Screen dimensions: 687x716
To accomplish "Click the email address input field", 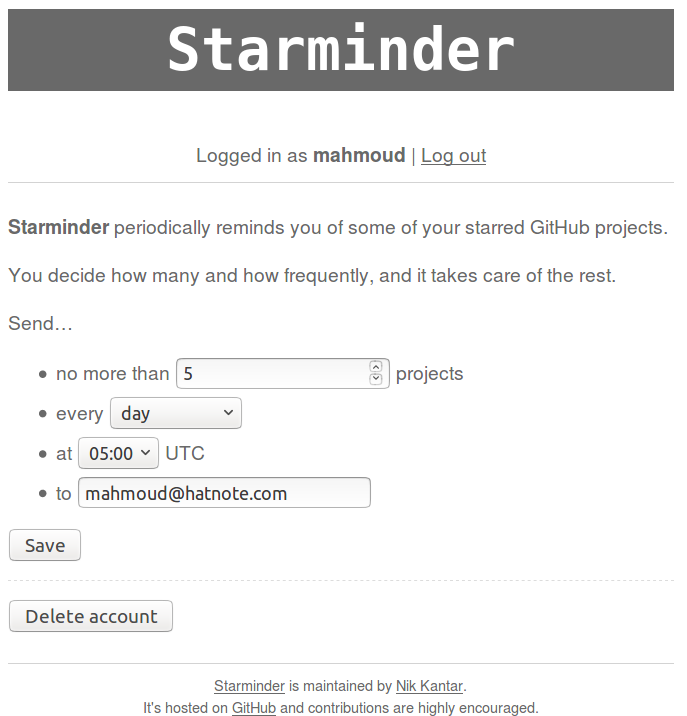I will coord(224,493).
